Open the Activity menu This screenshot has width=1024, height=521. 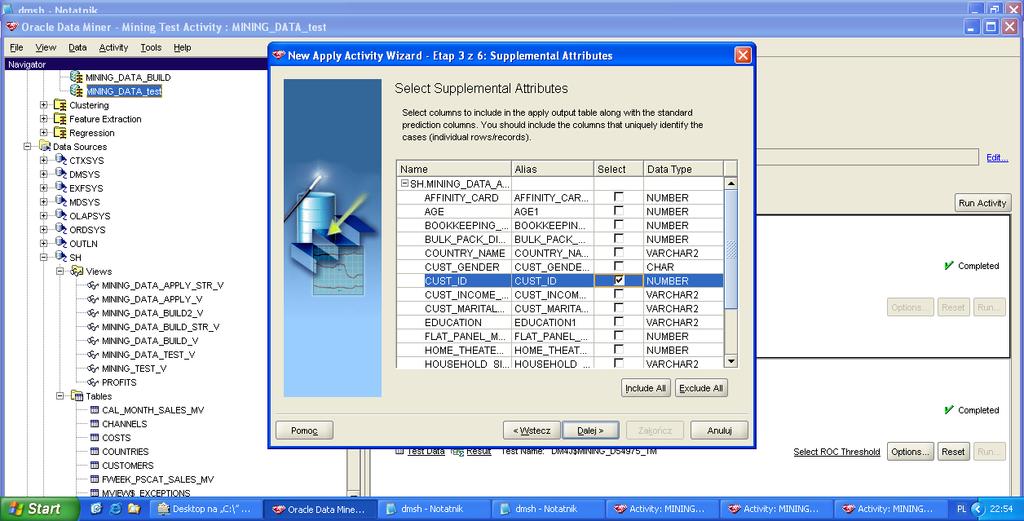(114, 48)
